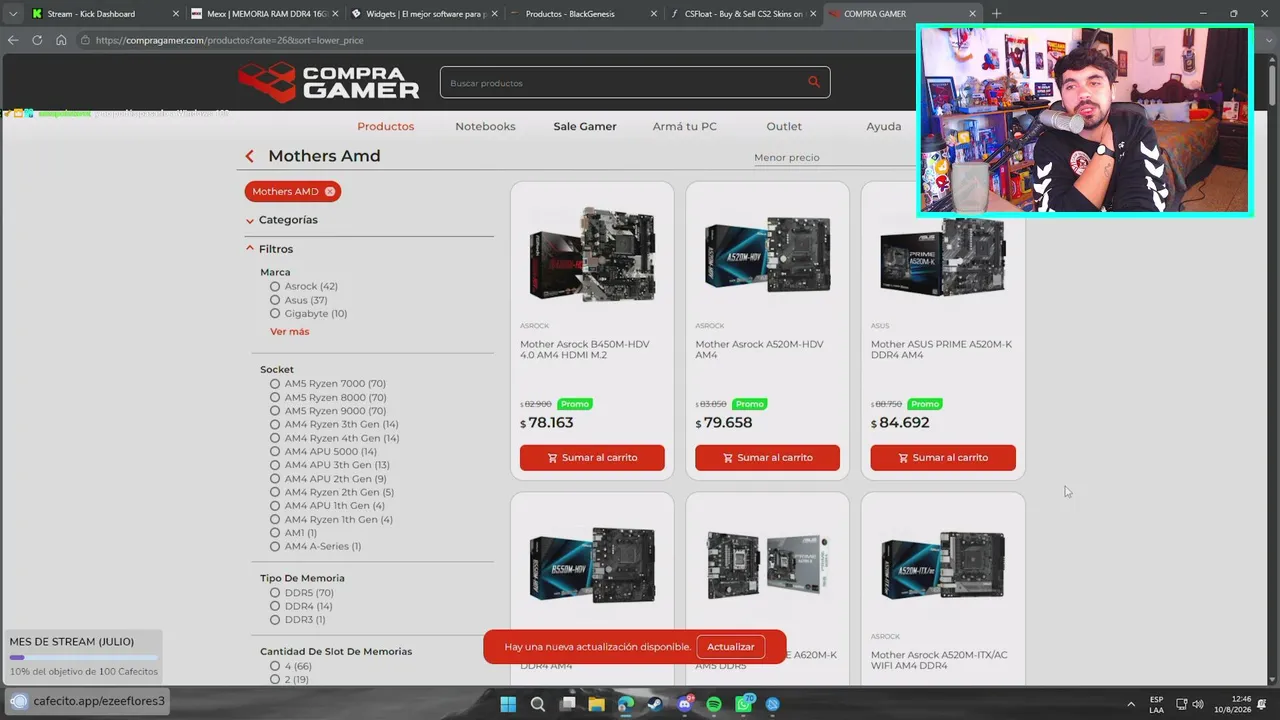Open the Asrock B450M-HDV product image
The height and width of the screenshot is (720, 1280).
point(592,256)
